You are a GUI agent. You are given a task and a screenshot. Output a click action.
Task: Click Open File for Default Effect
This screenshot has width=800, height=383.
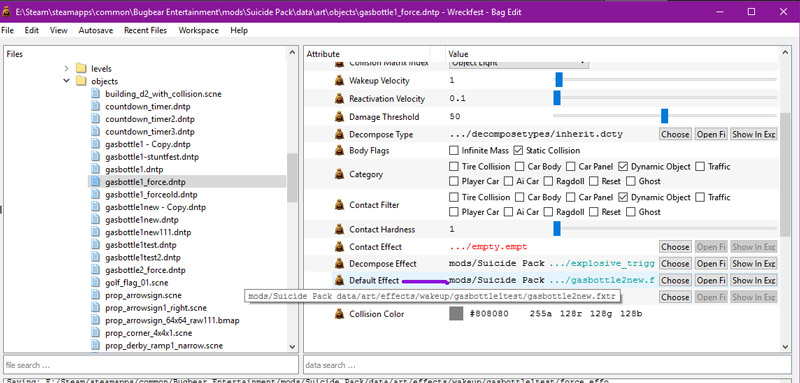coord(711,280)
